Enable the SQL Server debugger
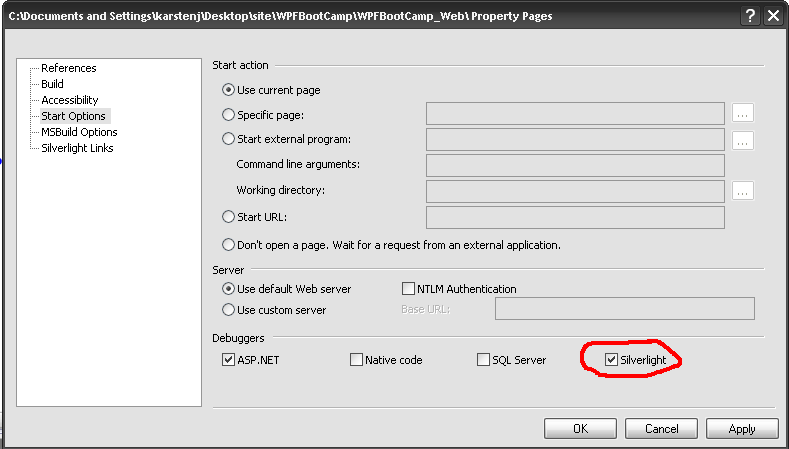 click(483, 360)
